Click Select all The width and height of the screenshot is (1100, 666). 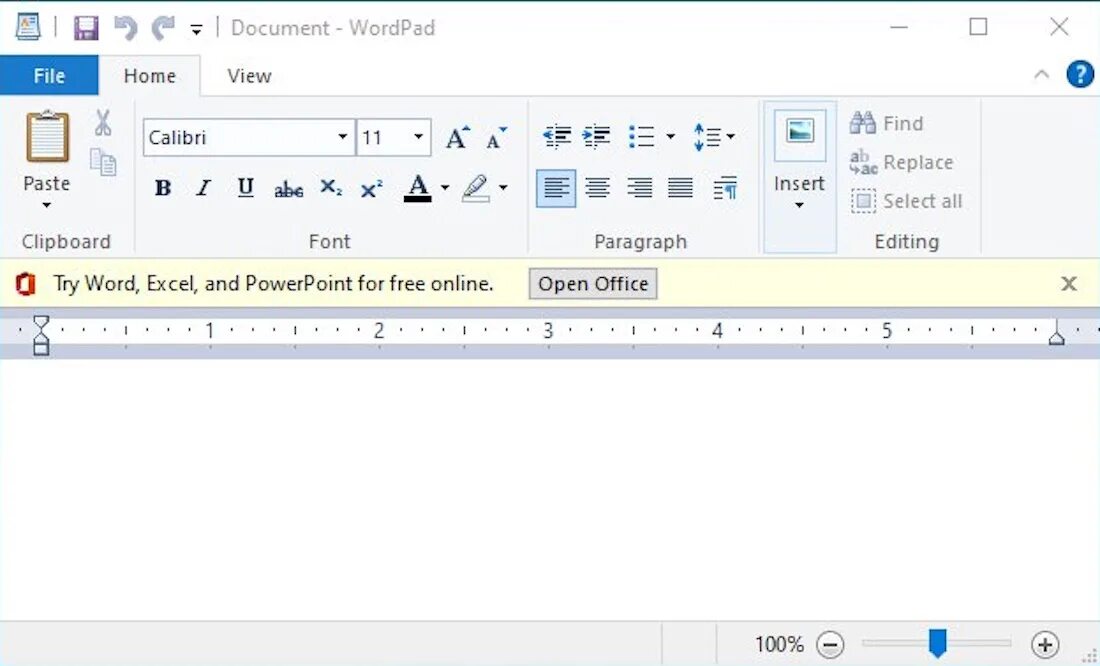906,201
